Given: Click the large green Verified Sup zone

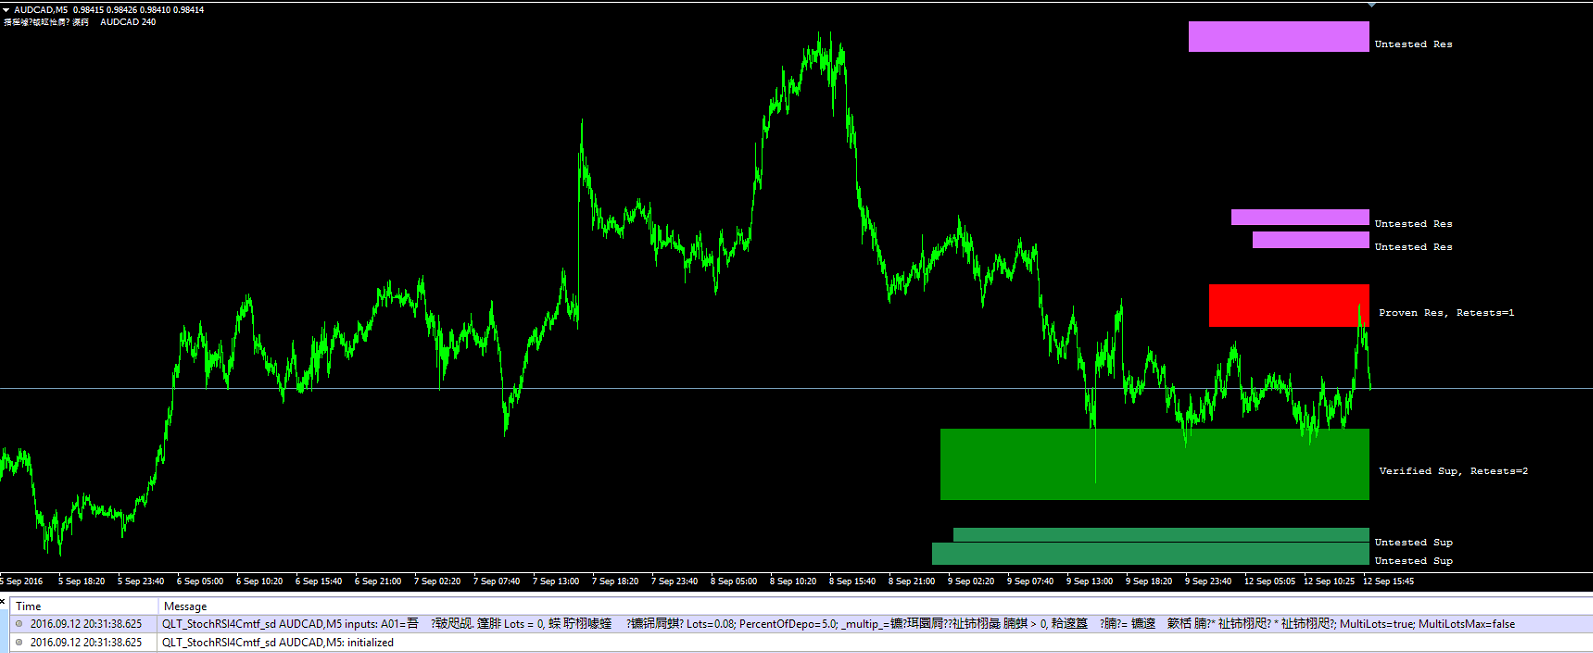Looking at the screenshot, I should [1154, 464].
